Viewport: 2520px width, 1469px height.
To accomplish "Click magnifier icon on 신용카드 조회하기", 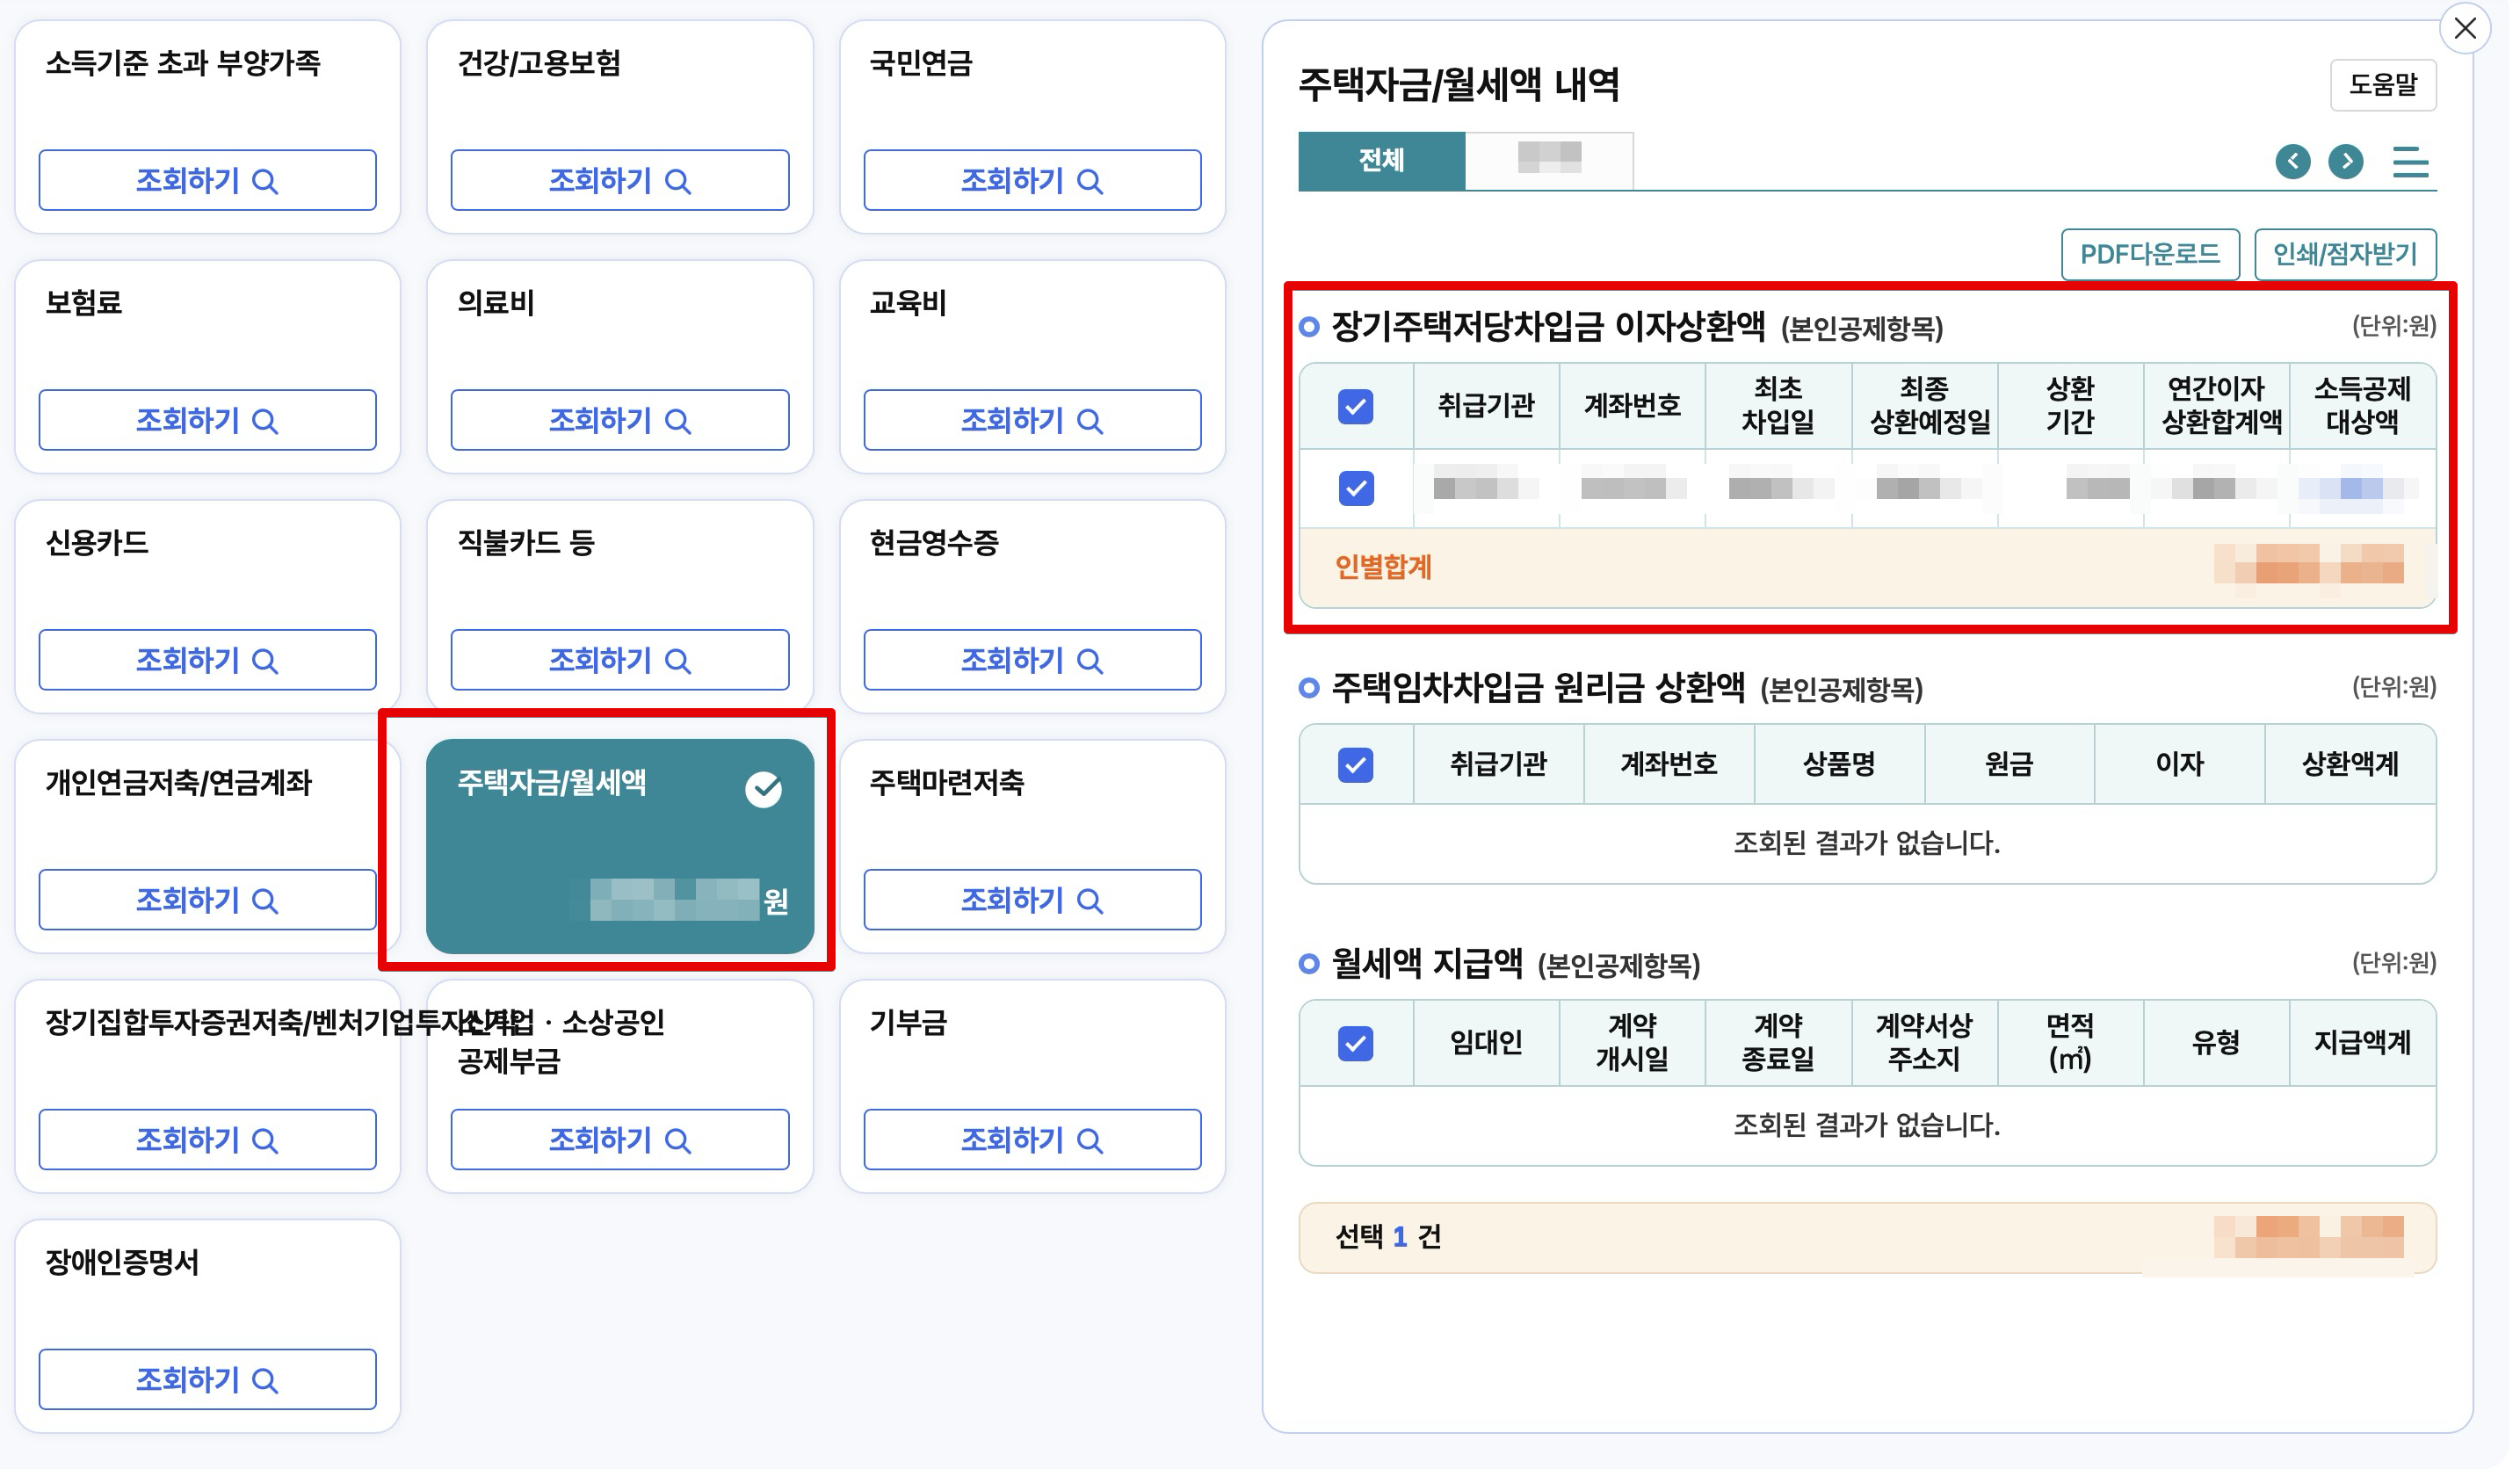I will coord(266,661).
